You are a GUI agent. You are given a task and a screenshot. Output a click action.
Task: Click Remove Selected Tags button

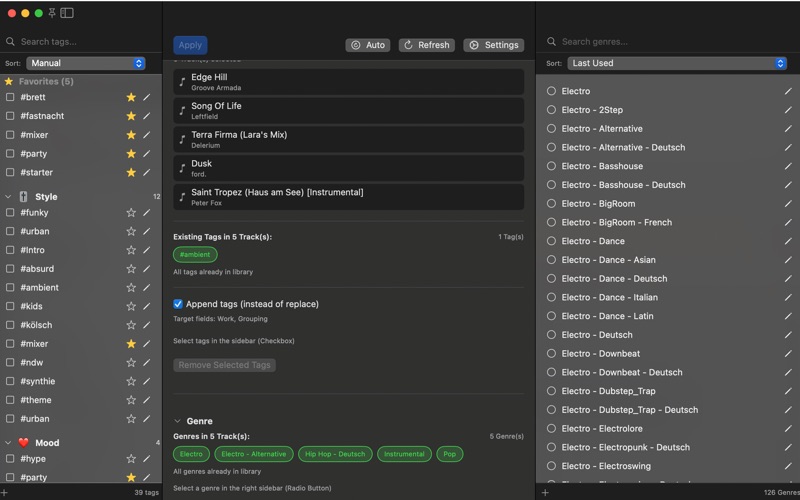pos(224,365)
